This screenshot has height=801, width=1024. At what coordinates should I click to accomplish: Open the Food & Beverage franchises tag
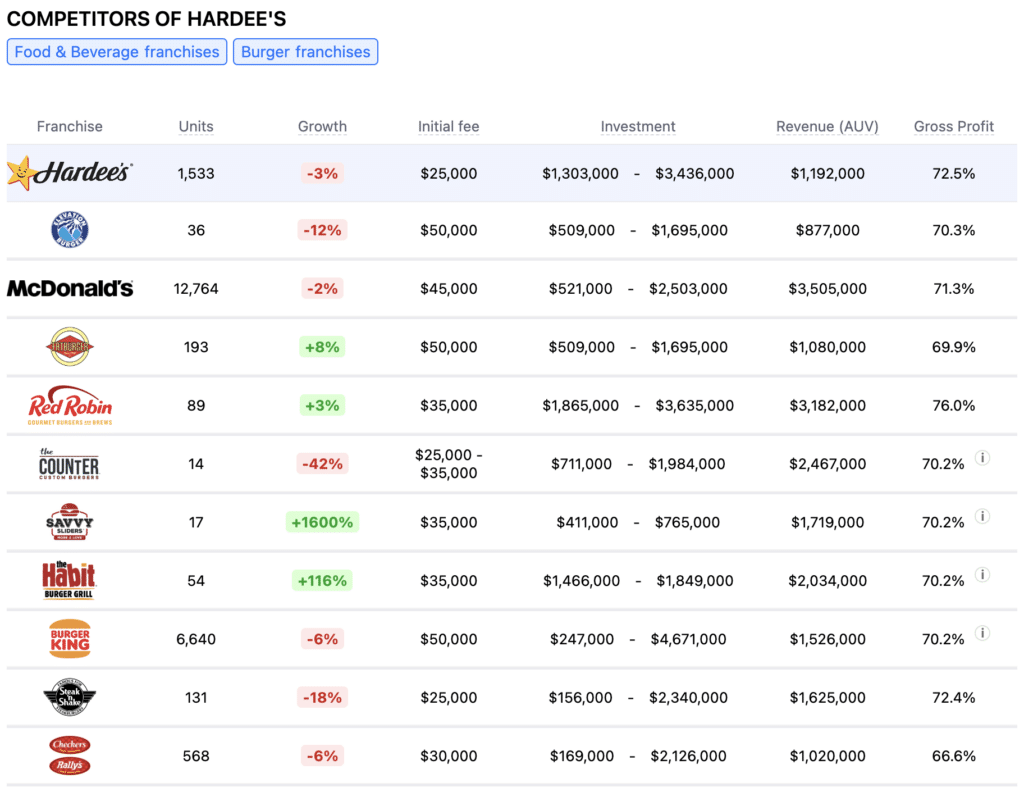(x=117, y=52)
